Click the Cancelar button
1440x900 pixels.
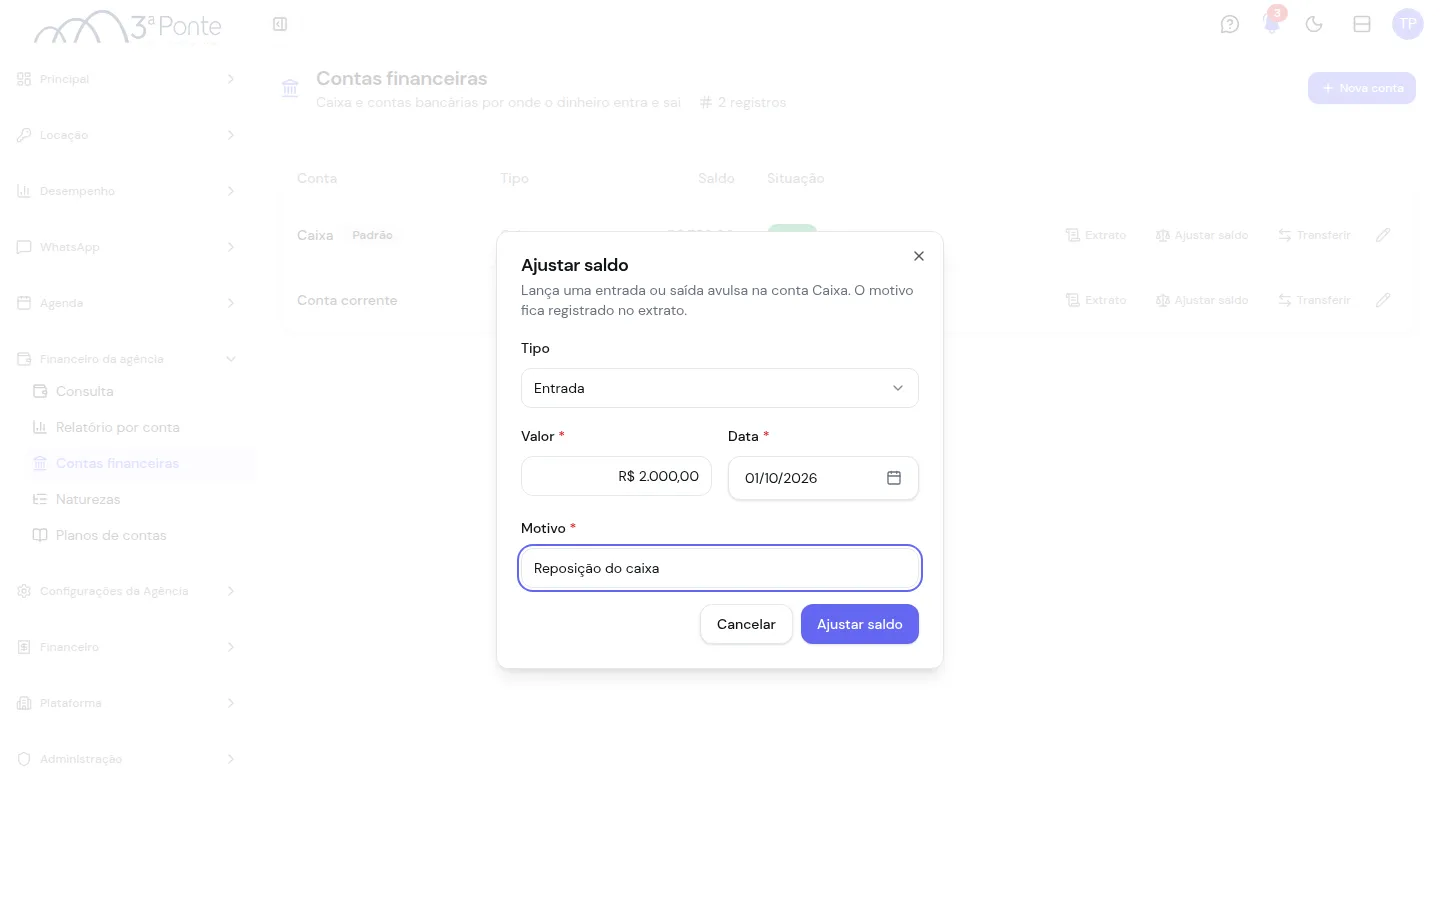coord(746,624)
